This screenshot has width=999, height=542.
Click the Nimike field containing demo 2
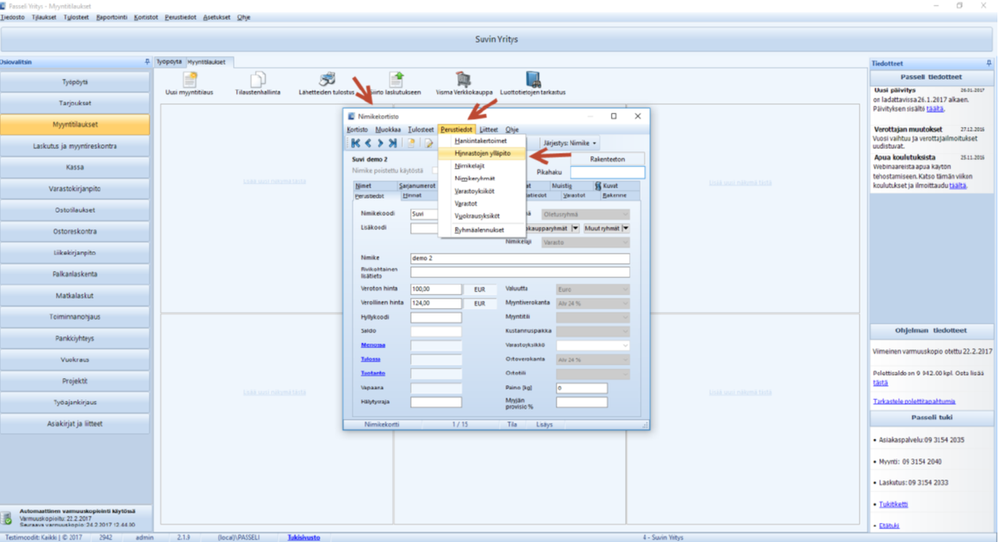click(520, 258)
